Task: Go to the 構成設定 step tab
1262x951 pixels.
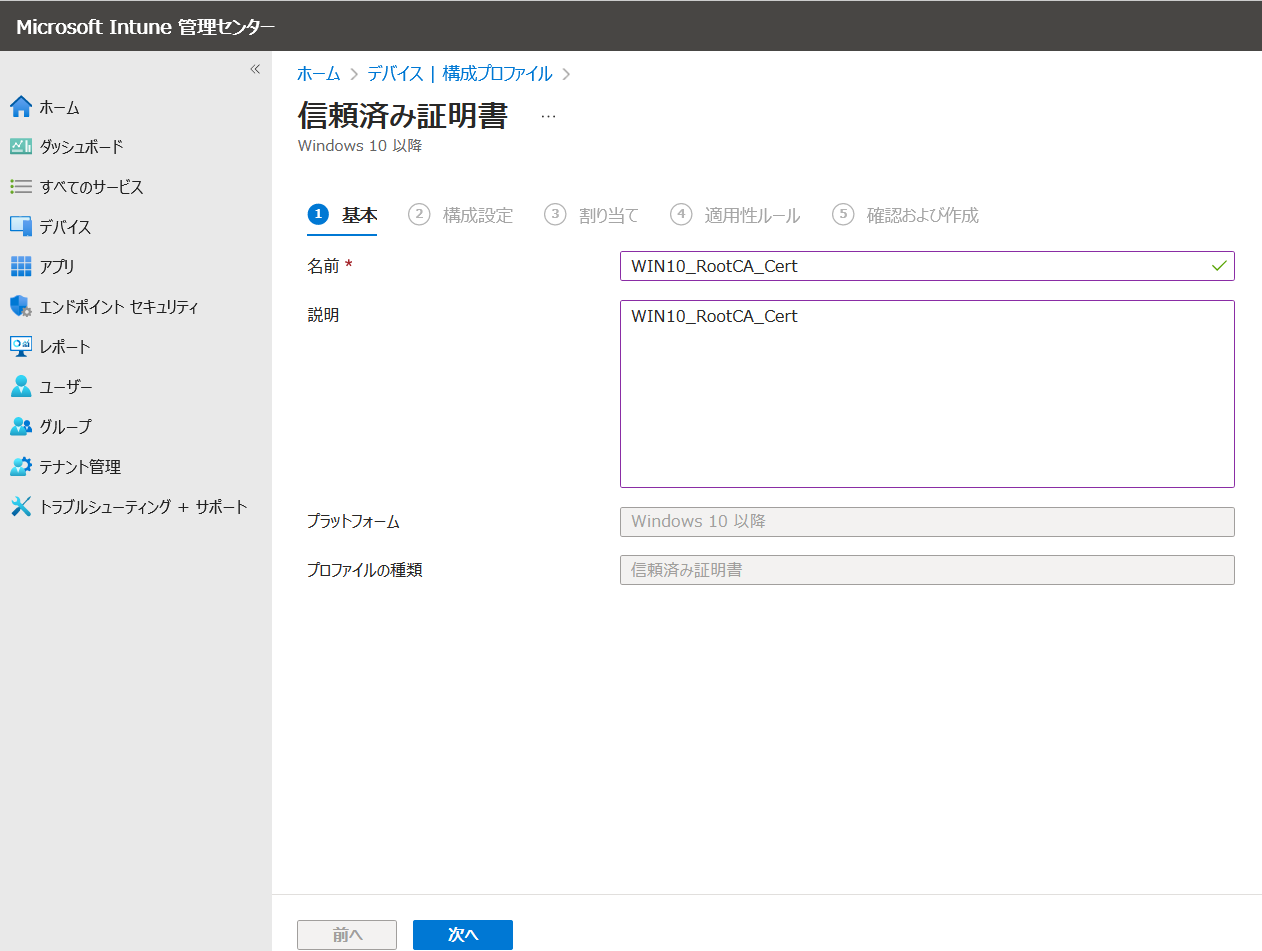Action: tap(460, 215)
